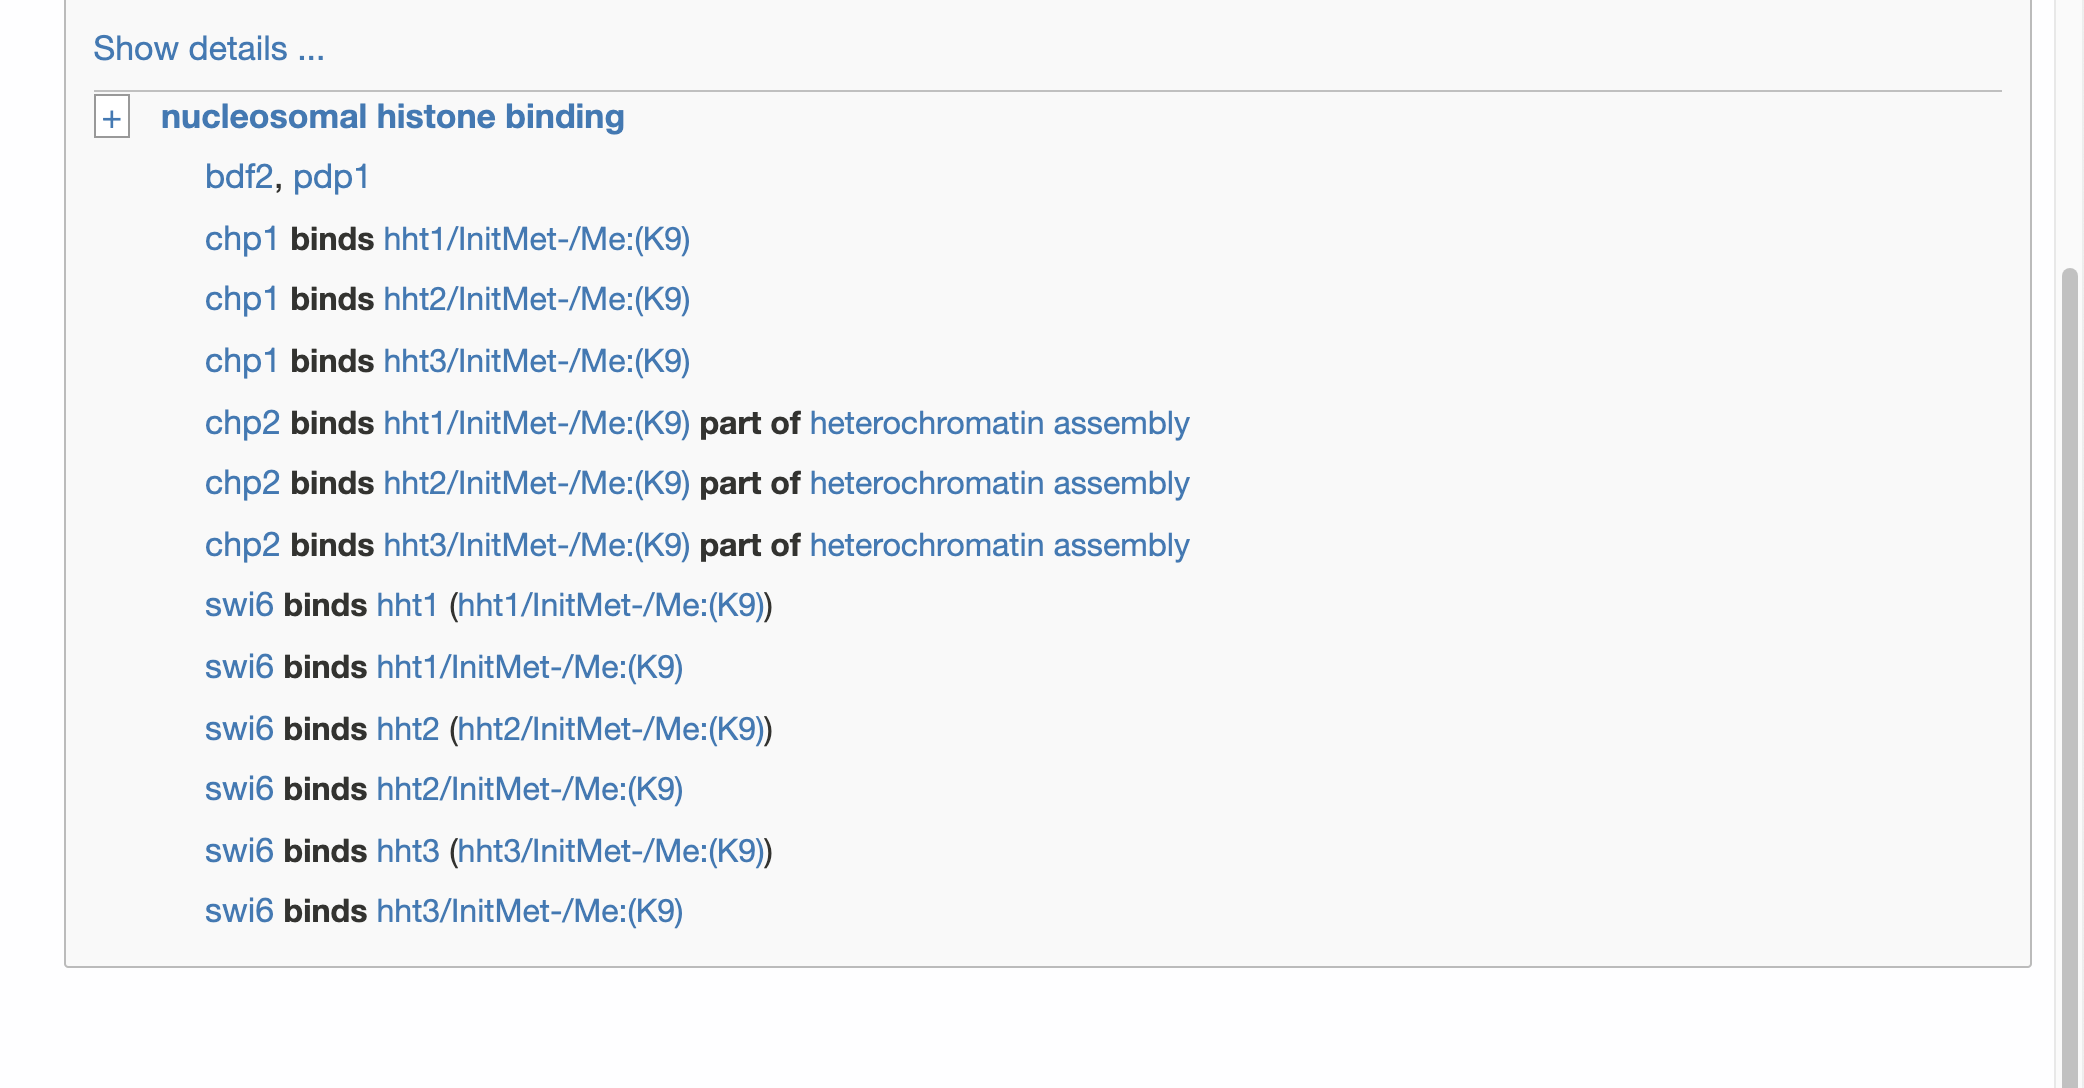The width and height of the screenshot is (2084, 1088).
Task: Open the first chp2 gene link
Action: click(240, 423)
